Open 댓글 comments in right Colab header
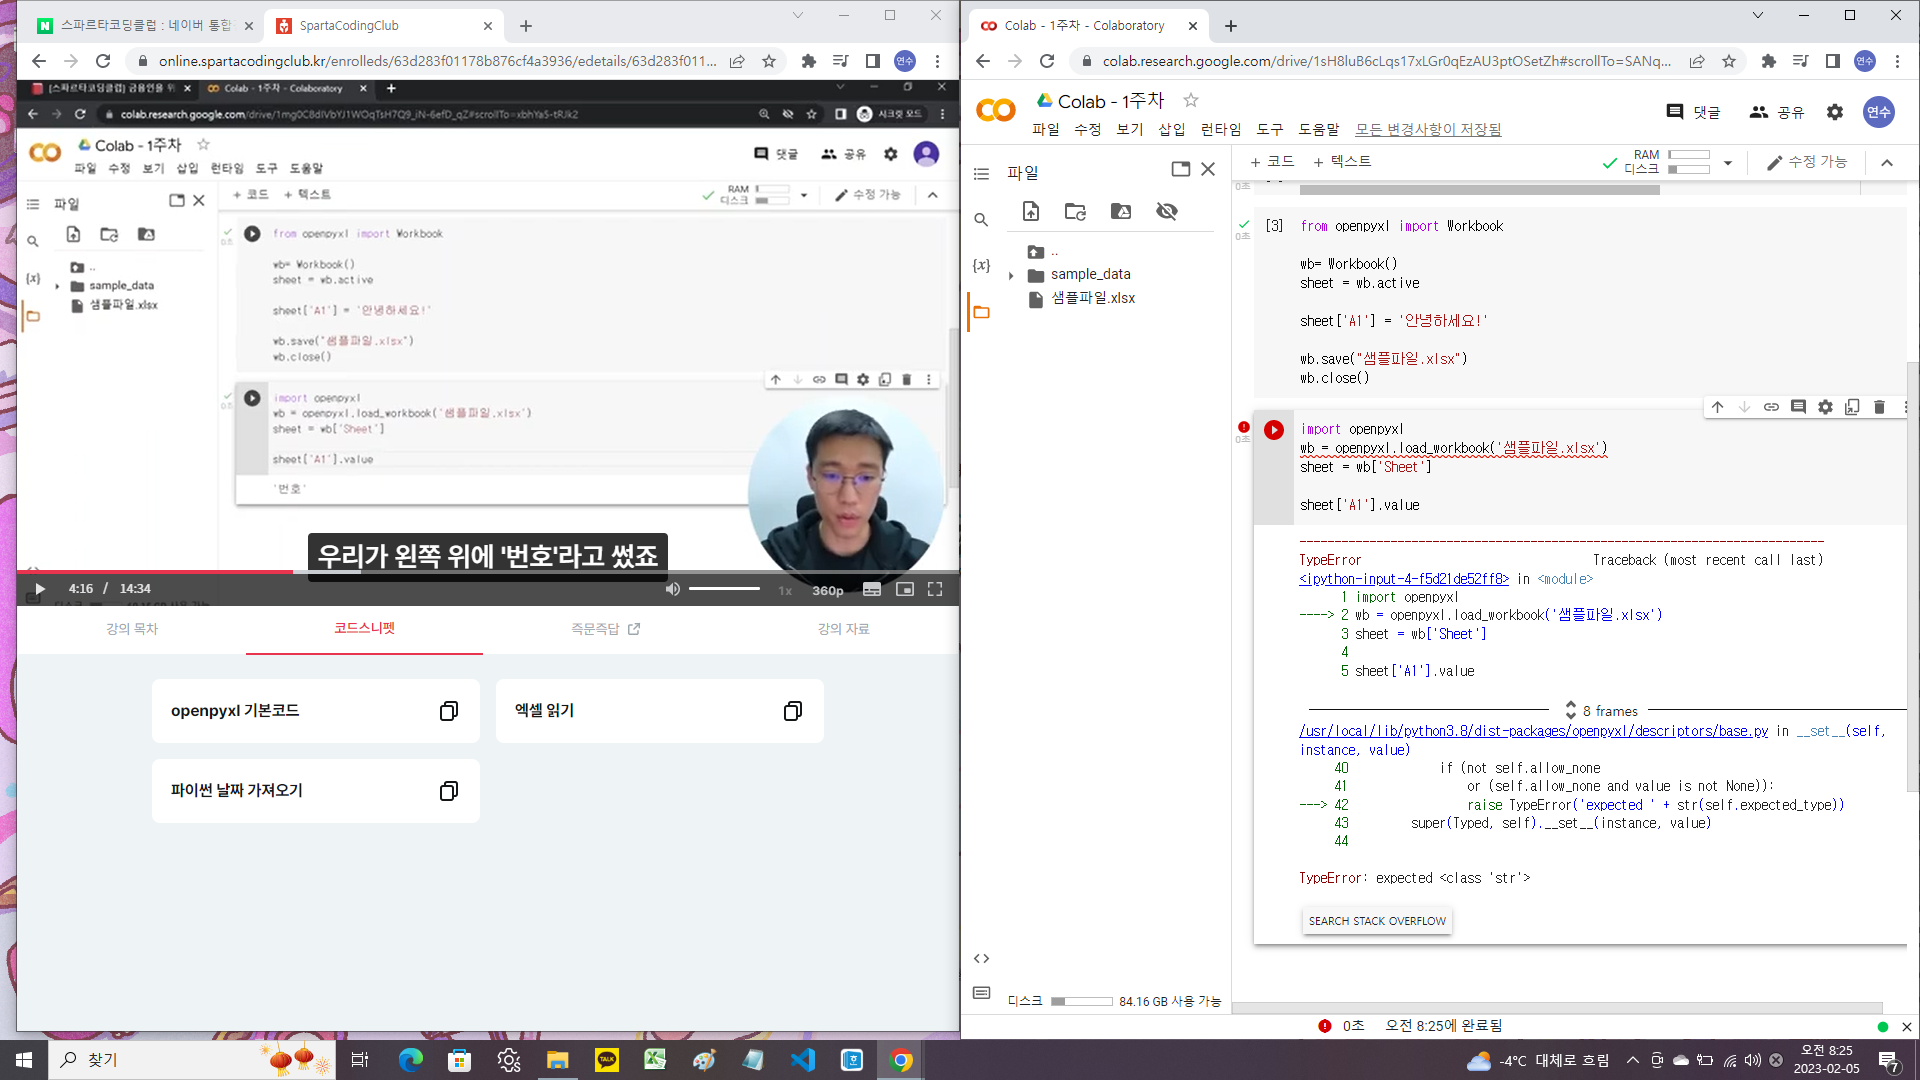 click(1693, 112)
